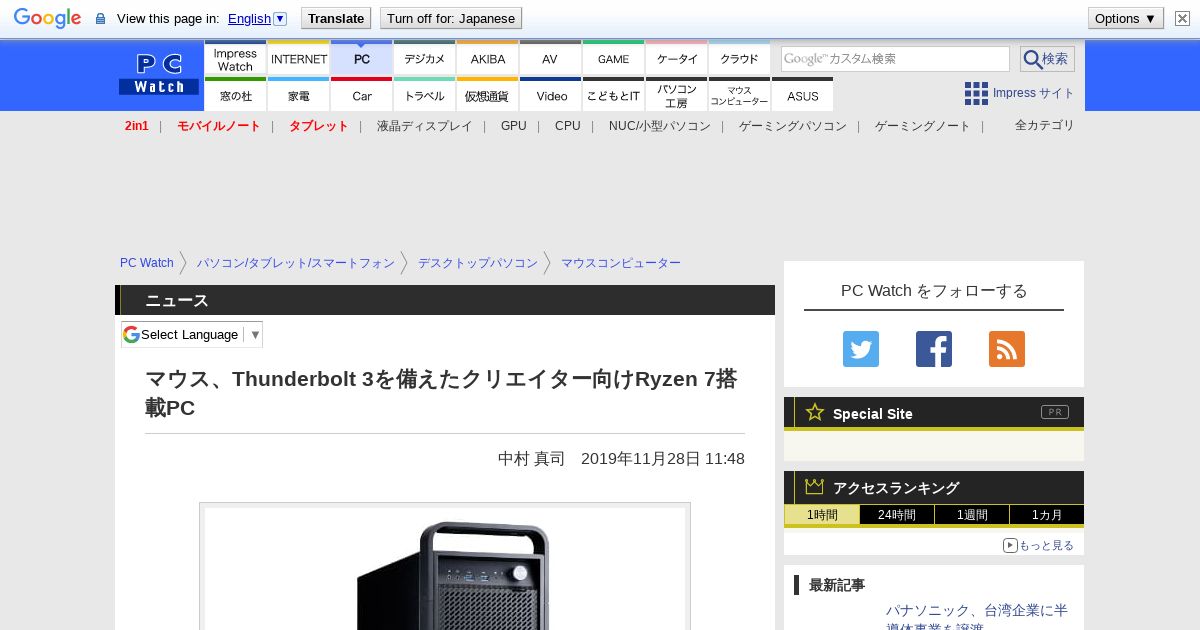Go to マウスコンピューター breadcrumb
This screenshot has width=1200, height=630.
(621, 263)
